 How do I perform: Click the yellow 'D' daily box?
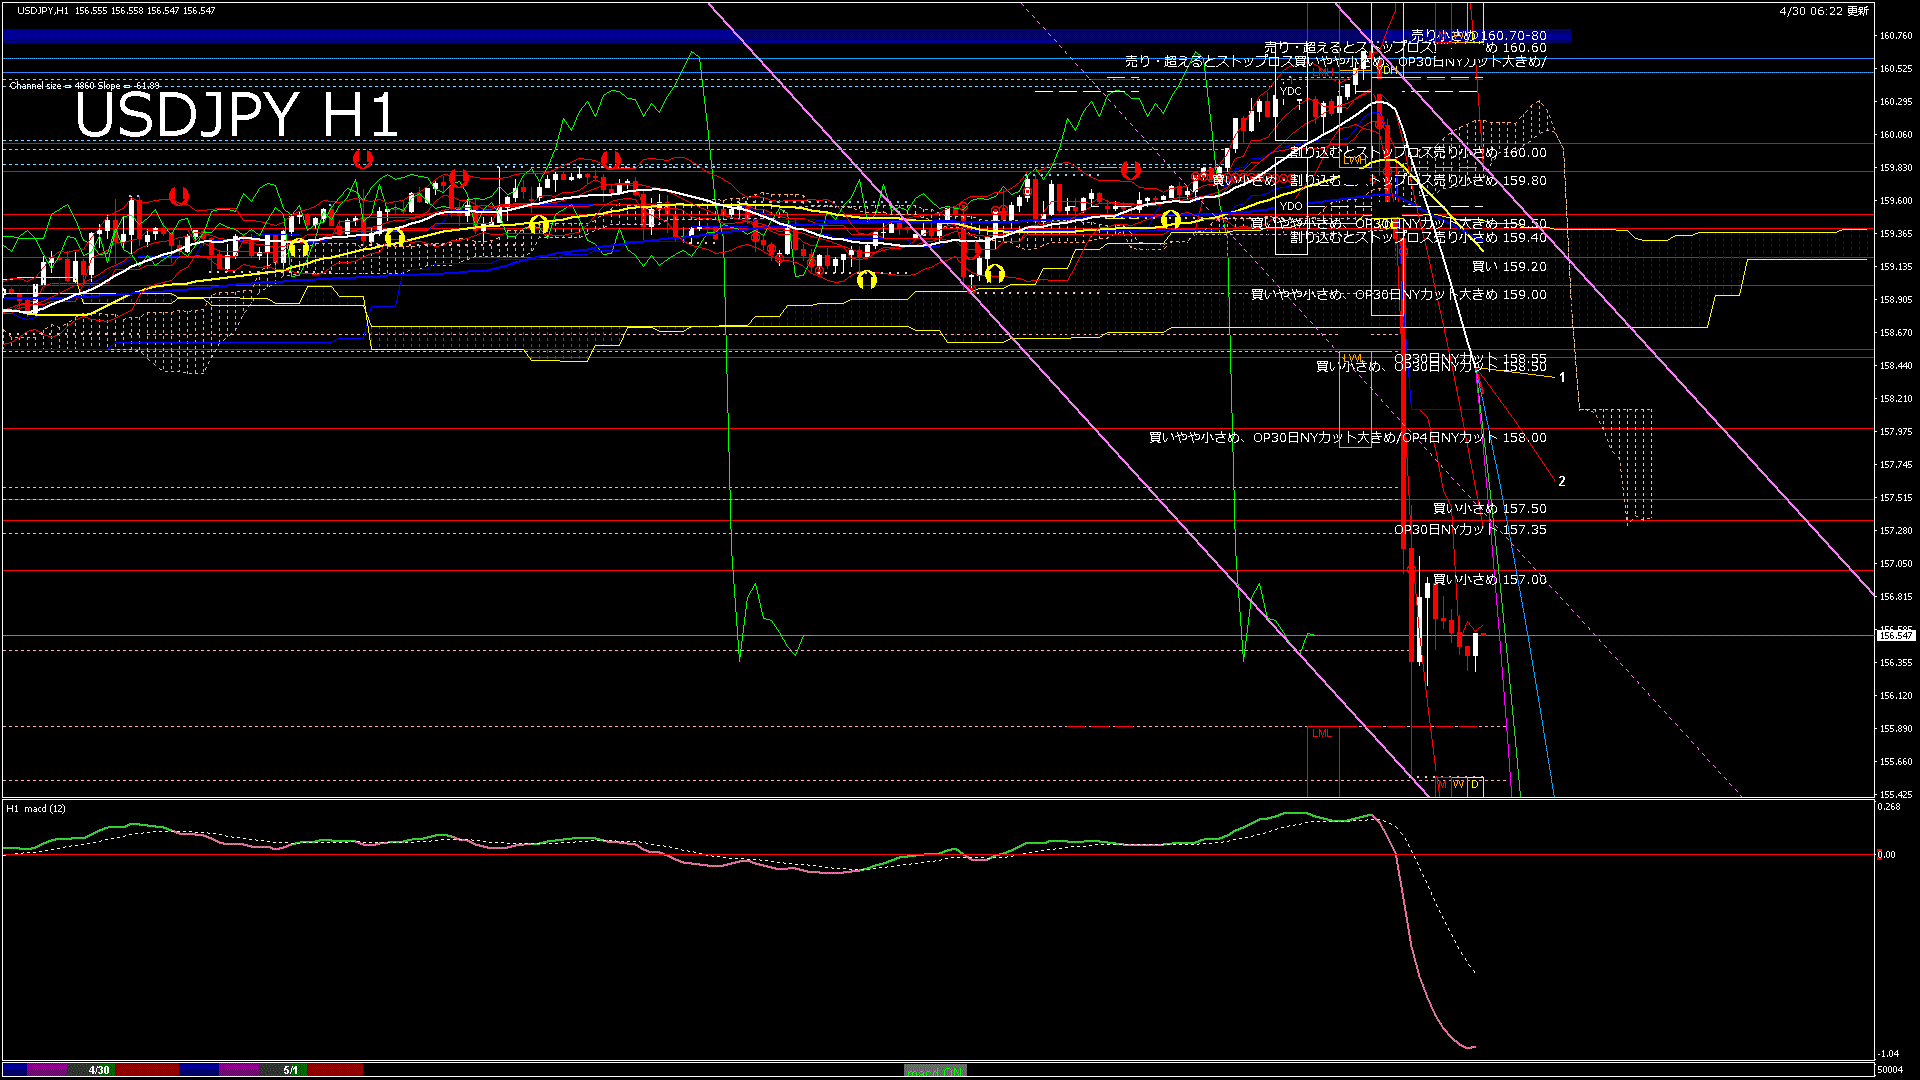pyautogui.click(x=1475, y=785)
